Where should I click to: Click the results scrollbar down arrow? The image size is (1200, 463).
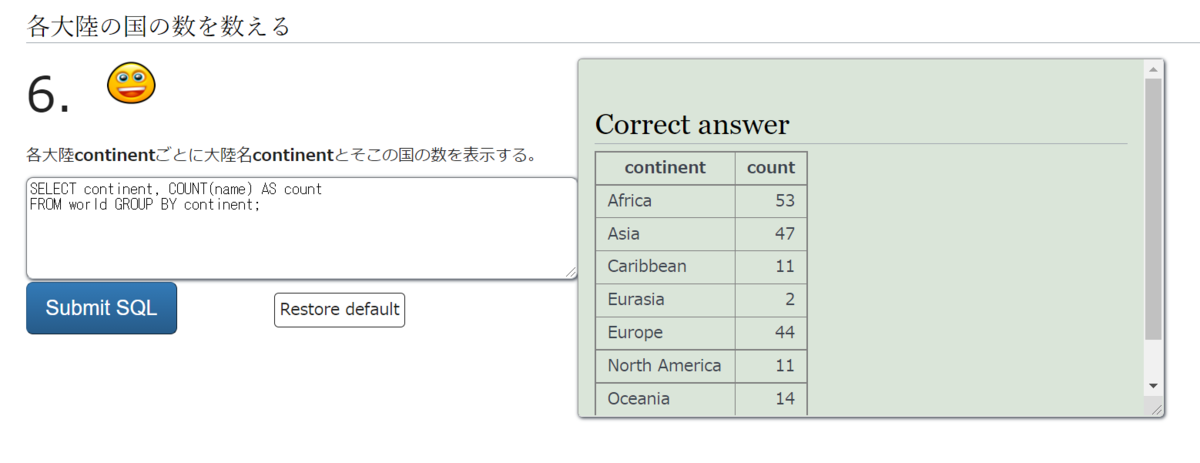coord(1152,385)
